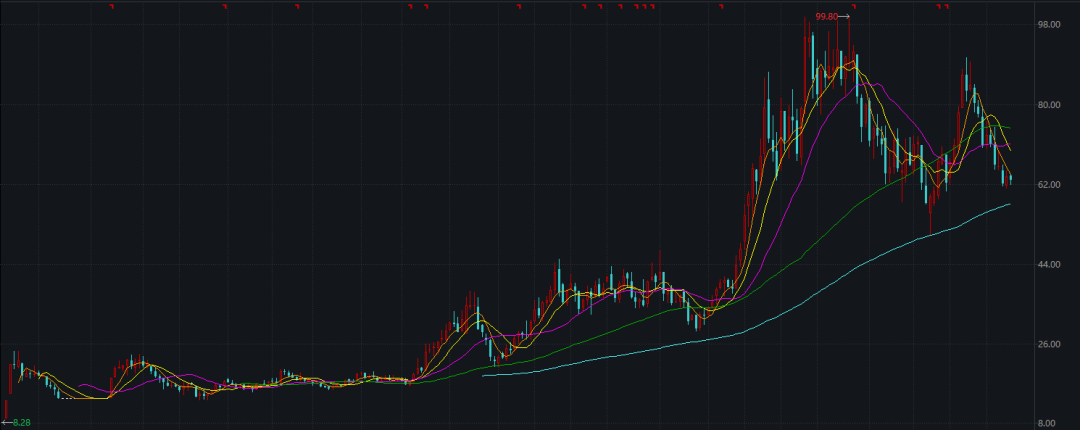Select the green moving average line's left end
The height and width of the screenshot is (430, 1080).
click(240, 385)
